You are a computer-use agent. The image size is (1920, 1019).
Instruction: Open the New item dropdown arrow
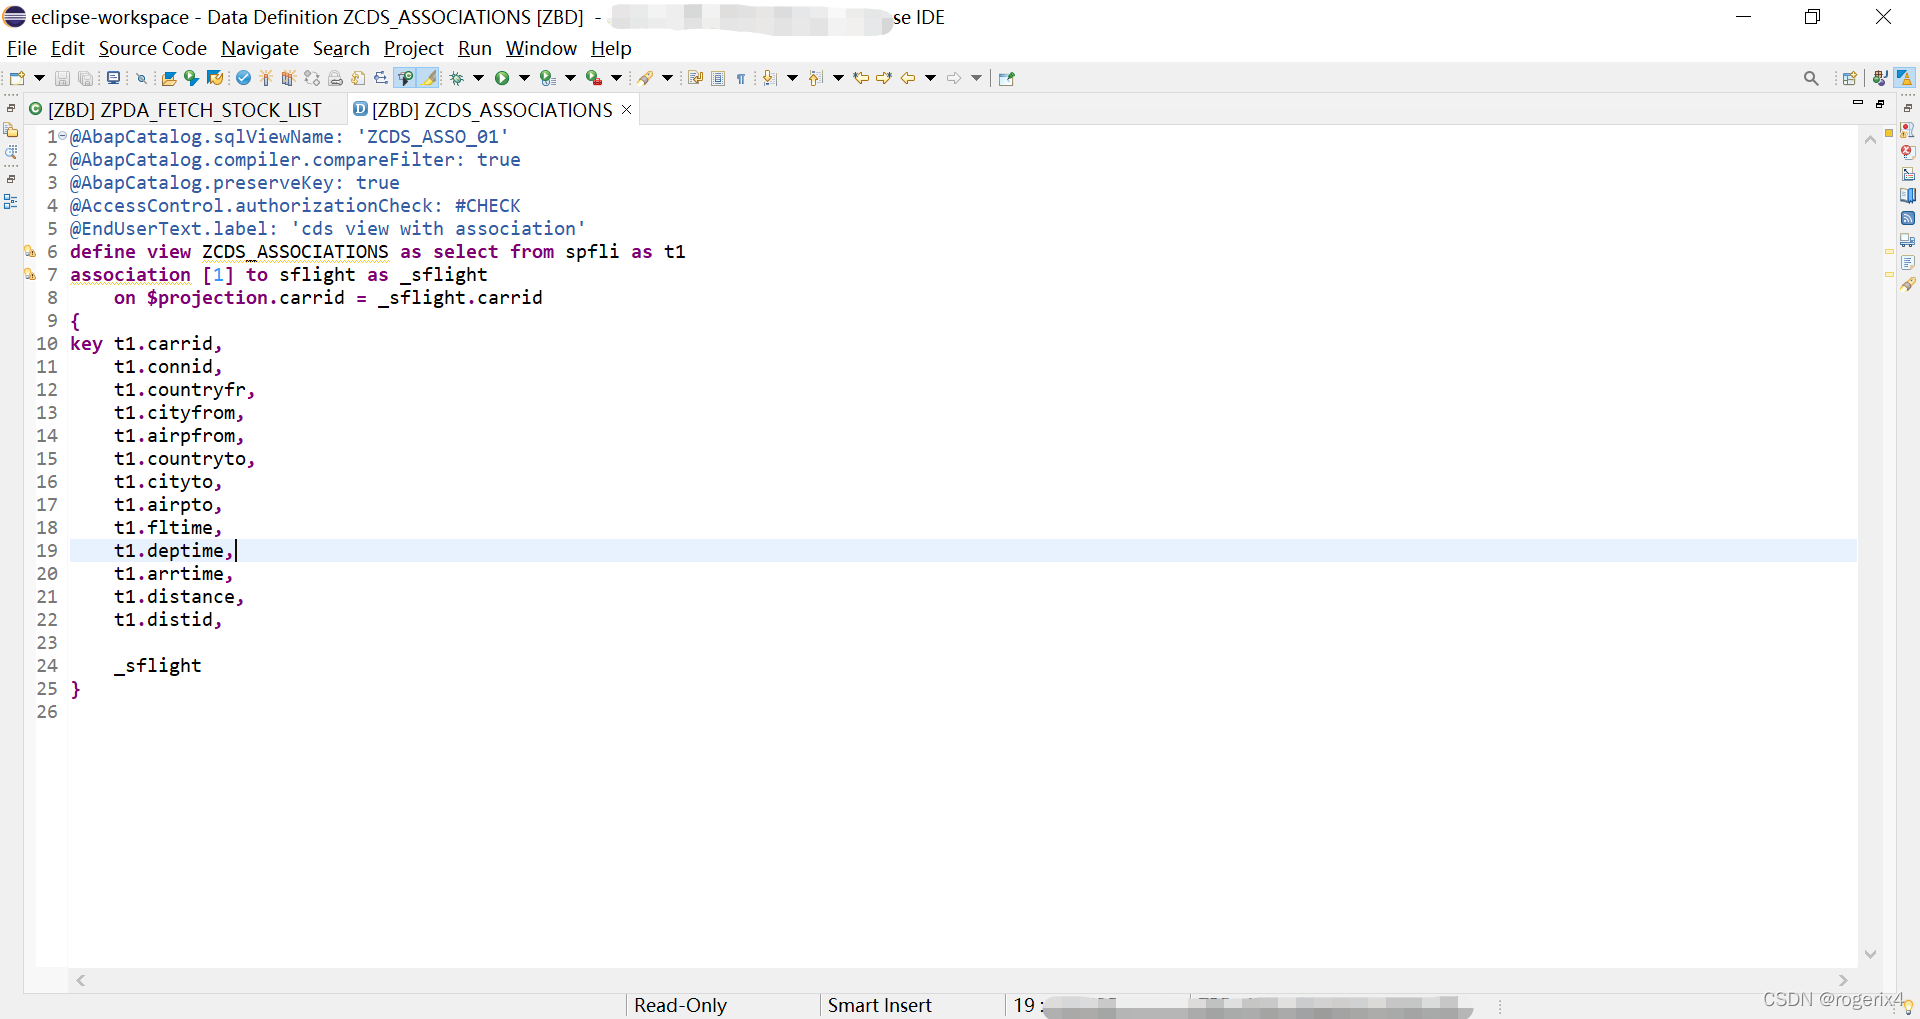(39, 78)
